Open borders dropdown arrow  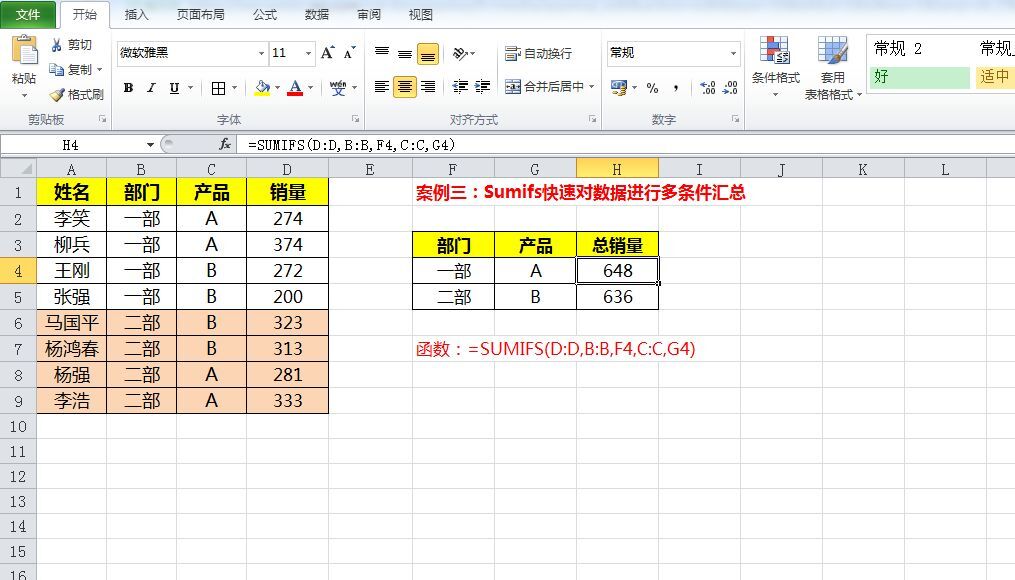click(x=234, y=87)
